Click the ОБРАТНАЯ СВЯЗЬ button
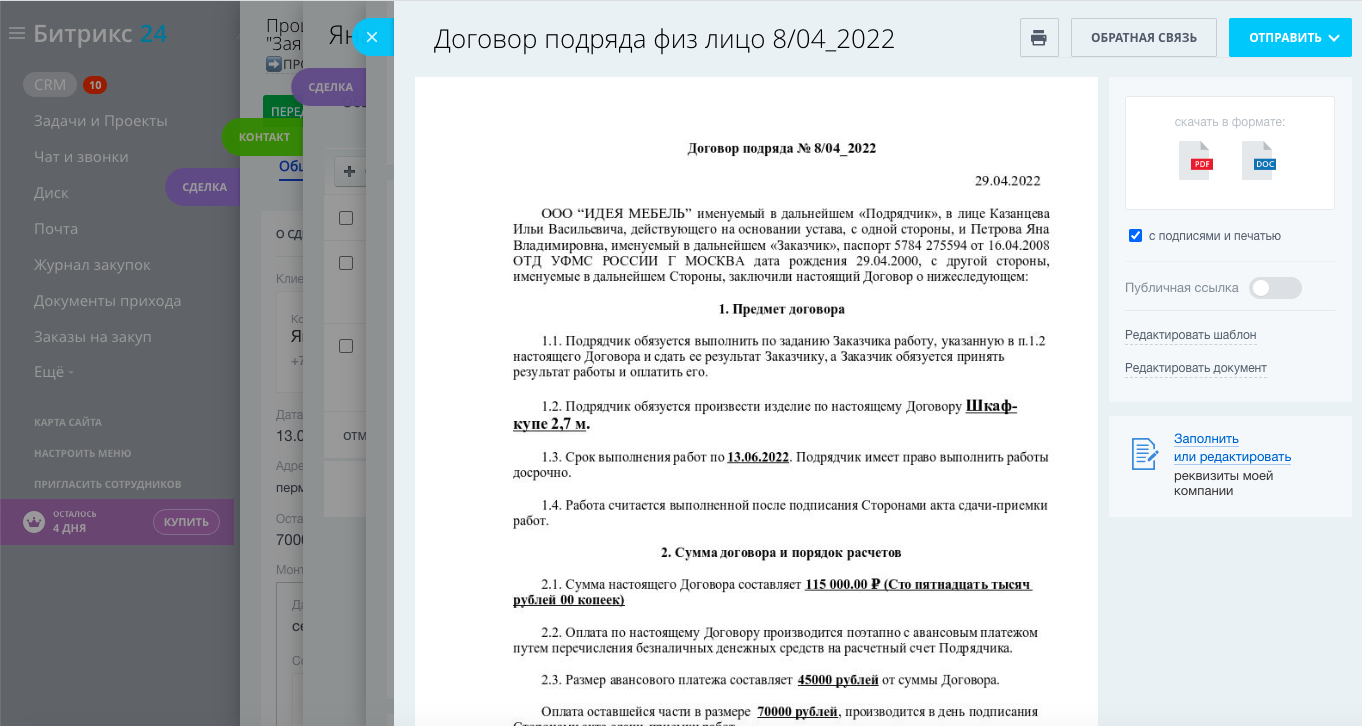Image resolution: width=1362 pixels, height=726 pixels. [1143, 38]
